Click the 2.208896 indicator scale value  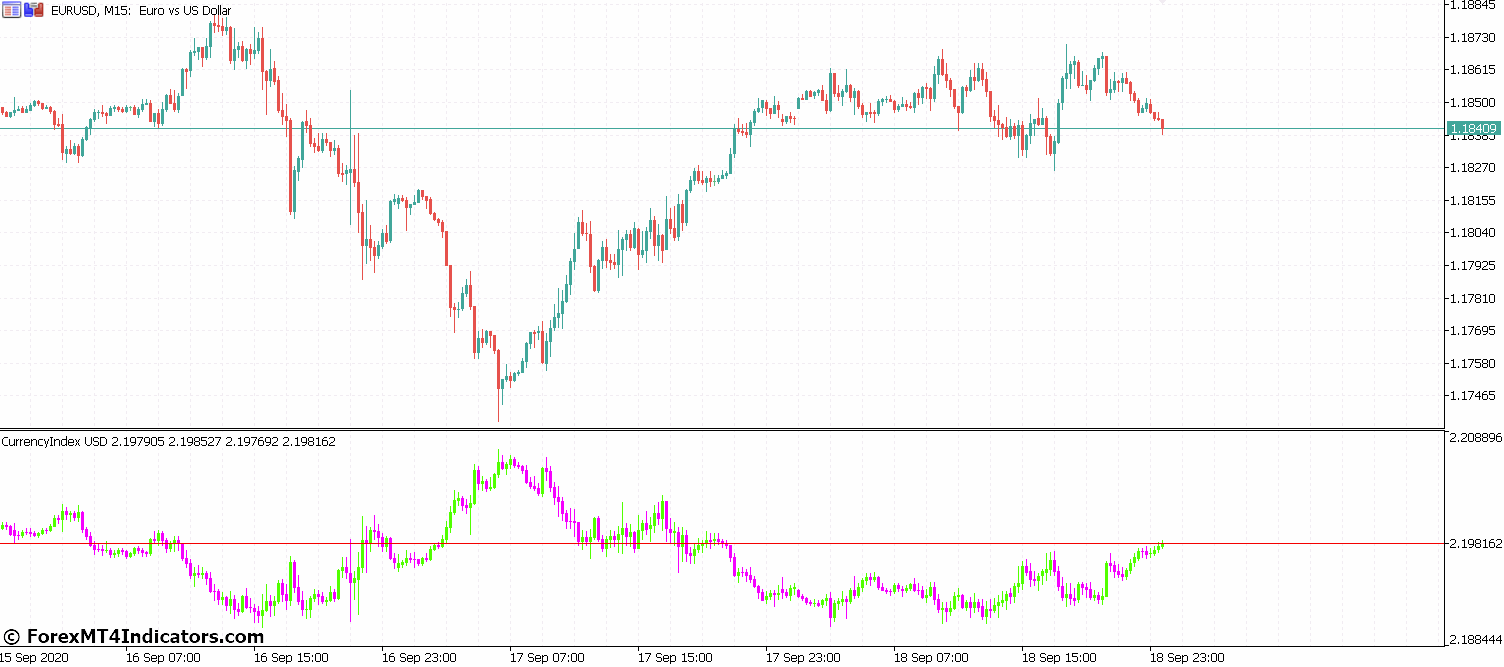[1476, 437]
